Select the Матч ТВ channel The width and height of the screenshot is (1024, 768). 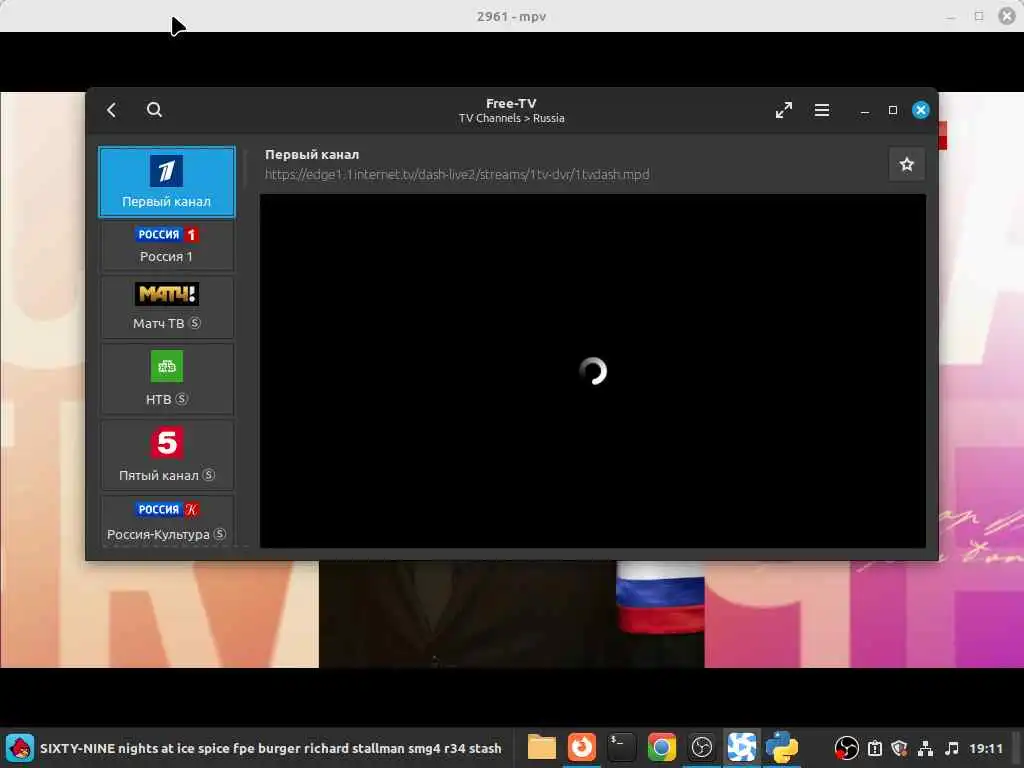pyautogui.click(x=167, y=307)
